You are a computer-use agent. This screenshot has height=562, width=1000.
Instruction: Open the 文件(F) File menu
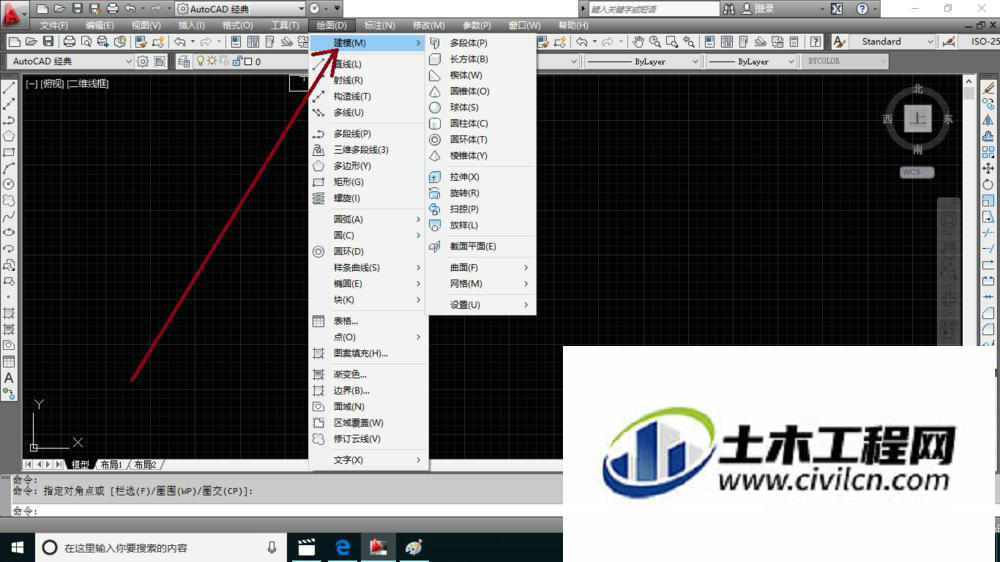[x=54, y=26]
